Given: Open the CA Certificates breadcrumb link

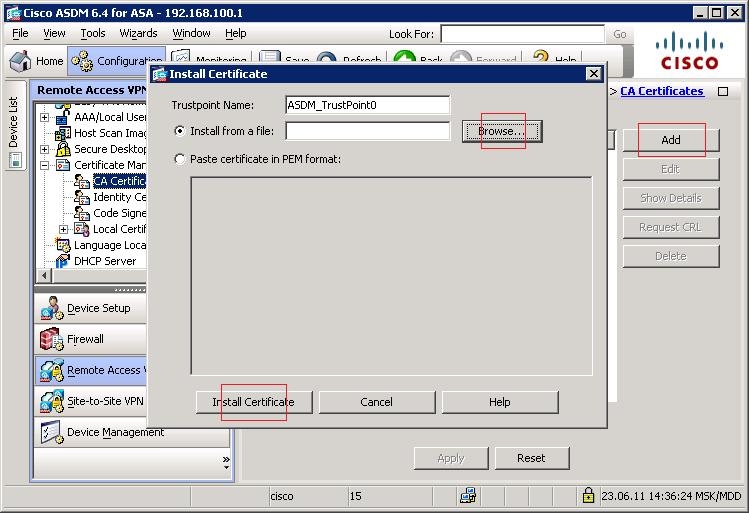Looking at the screenshot, I should tap(662, 91).
